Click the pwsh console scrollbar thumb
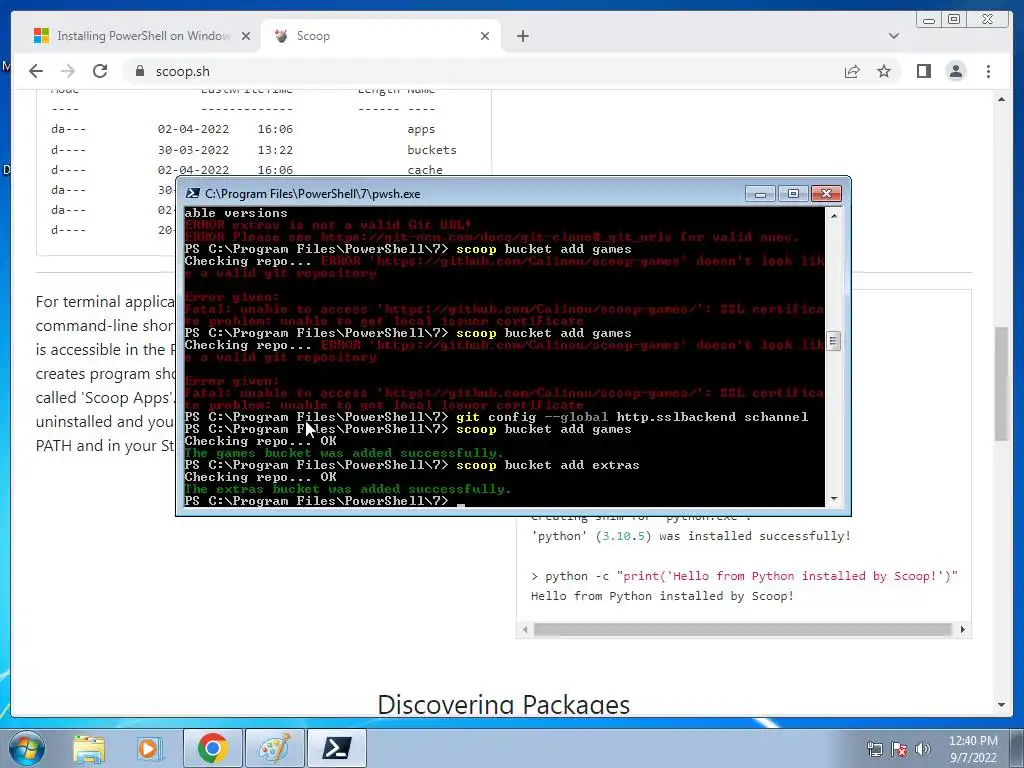The image size is (1024, 768). pos(833,341)
